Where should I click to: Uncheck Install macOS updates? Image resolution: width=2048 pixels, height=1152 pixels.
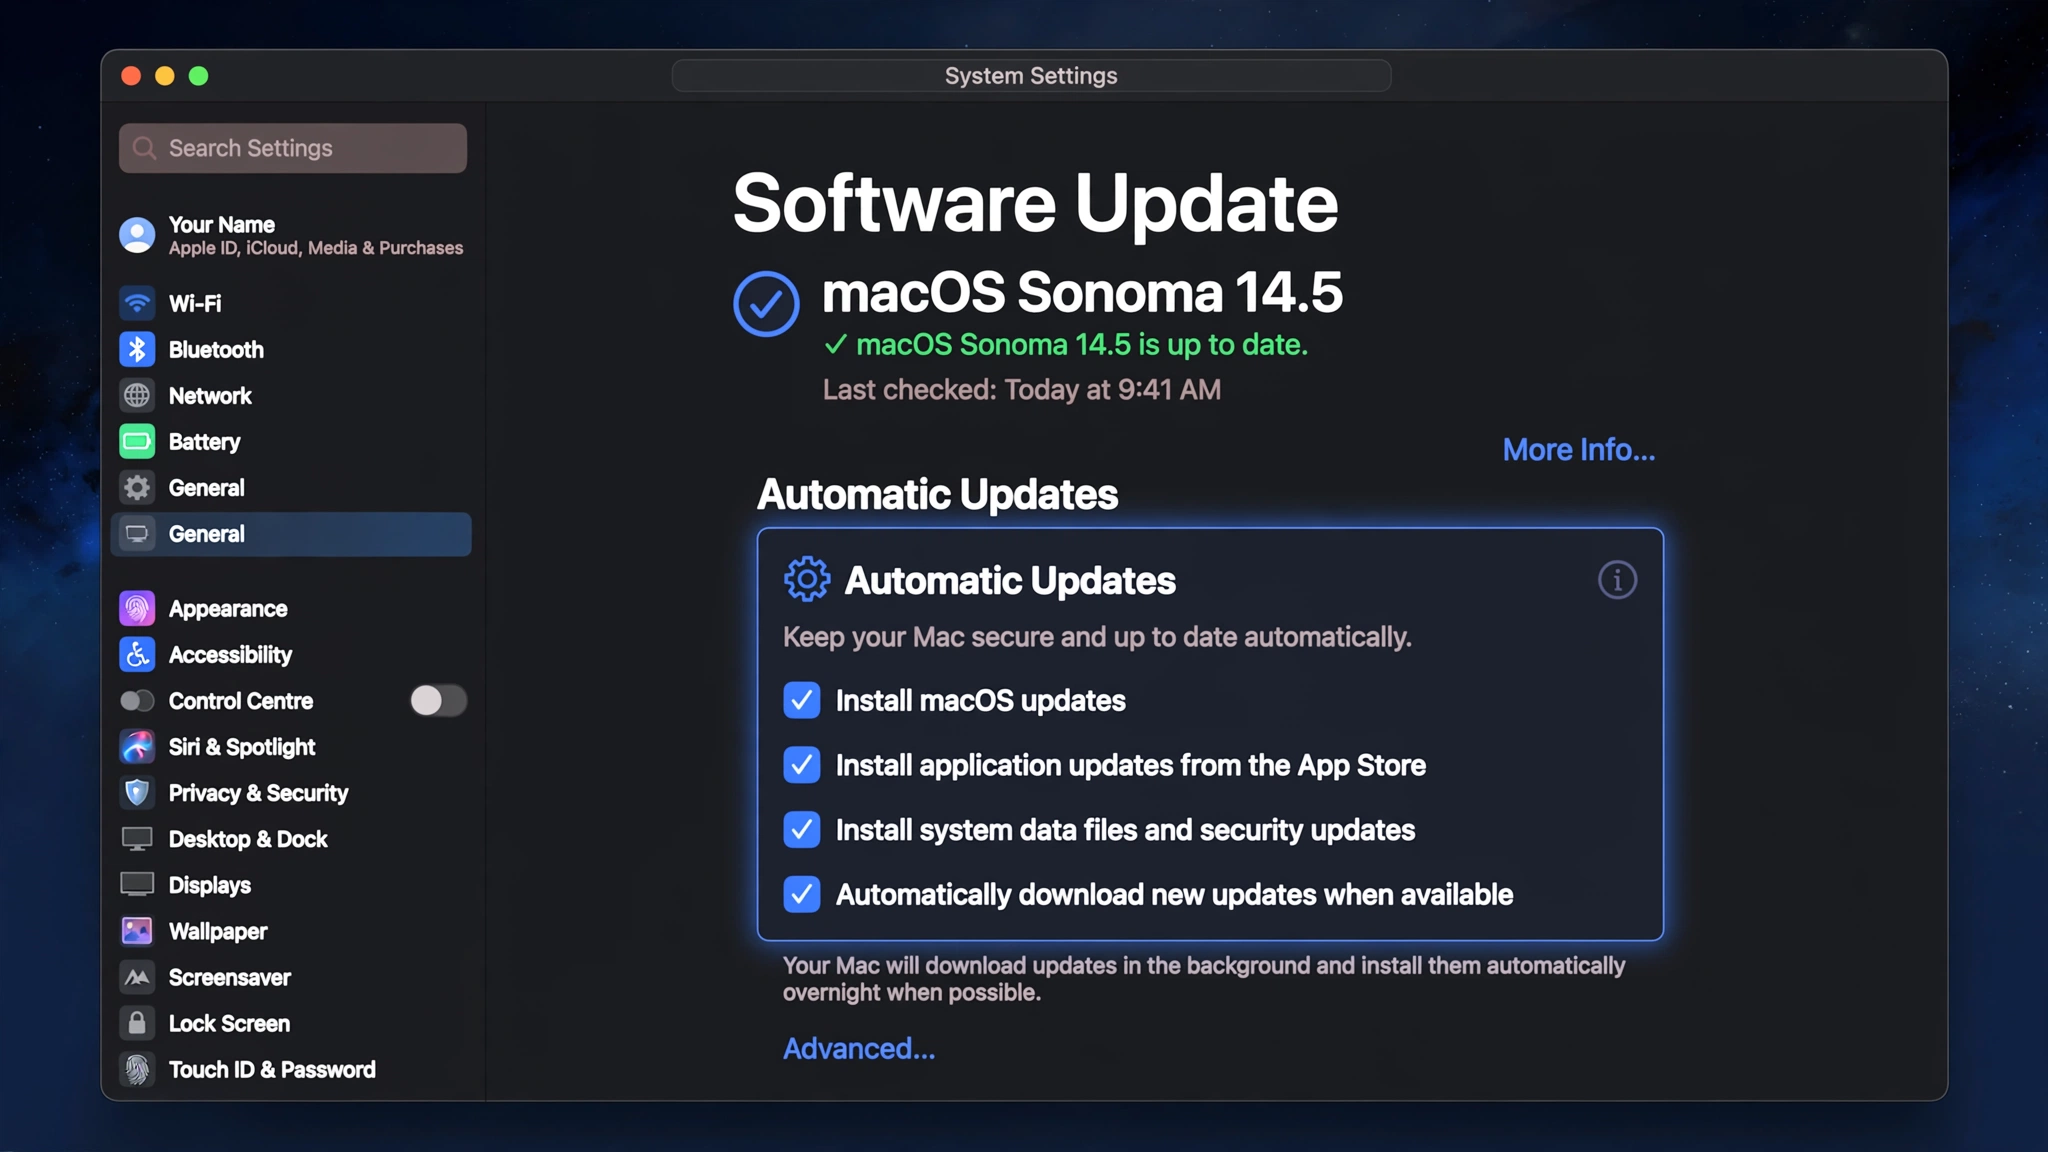(x=802, y=700)
